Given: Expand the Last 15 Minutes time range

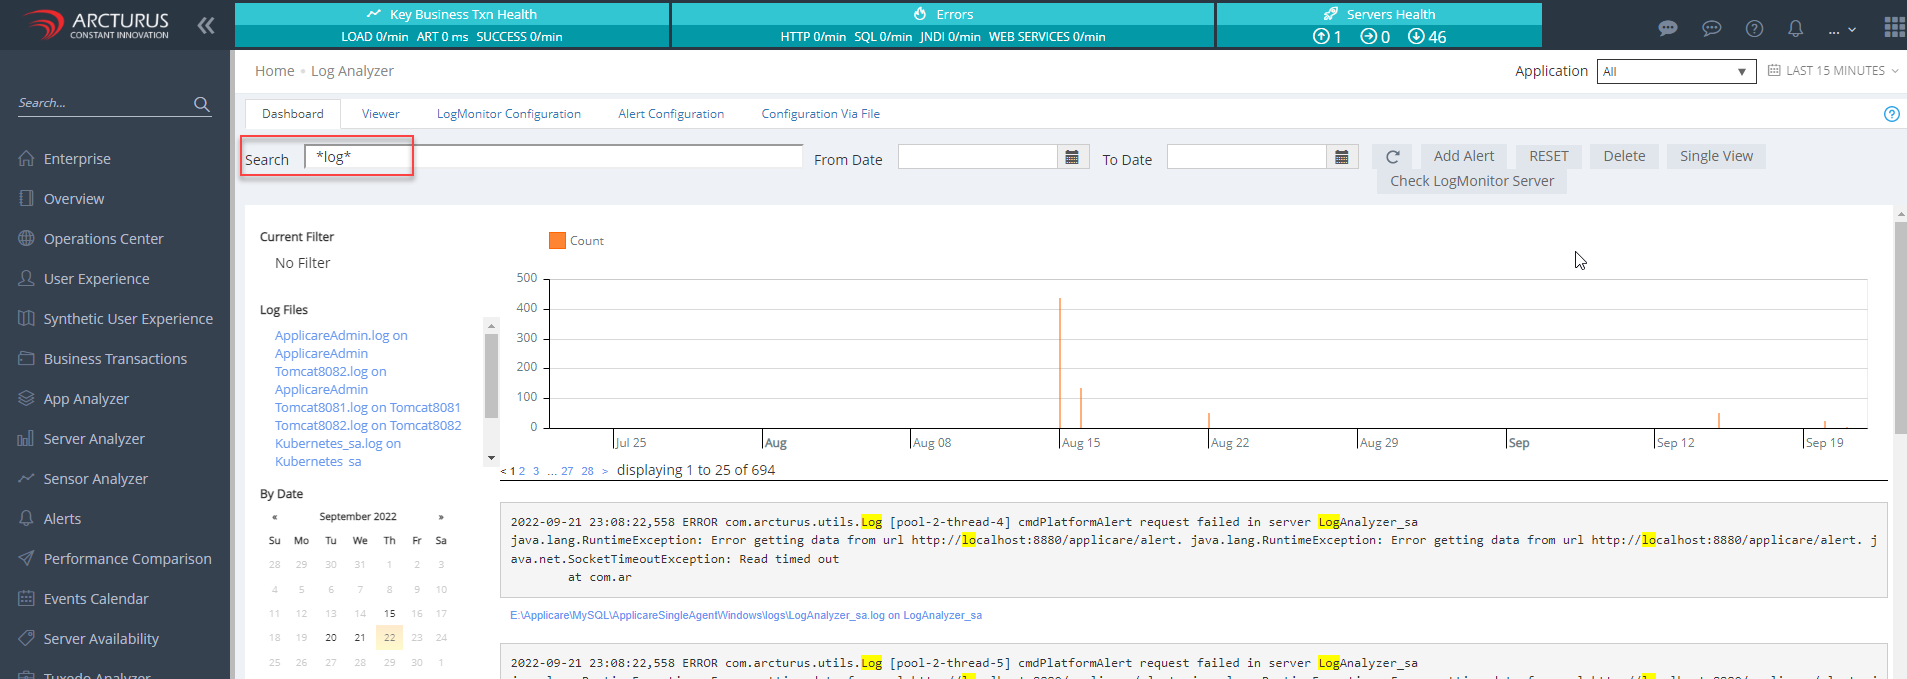Looking at the screenshot, I should pos(1833,71).
